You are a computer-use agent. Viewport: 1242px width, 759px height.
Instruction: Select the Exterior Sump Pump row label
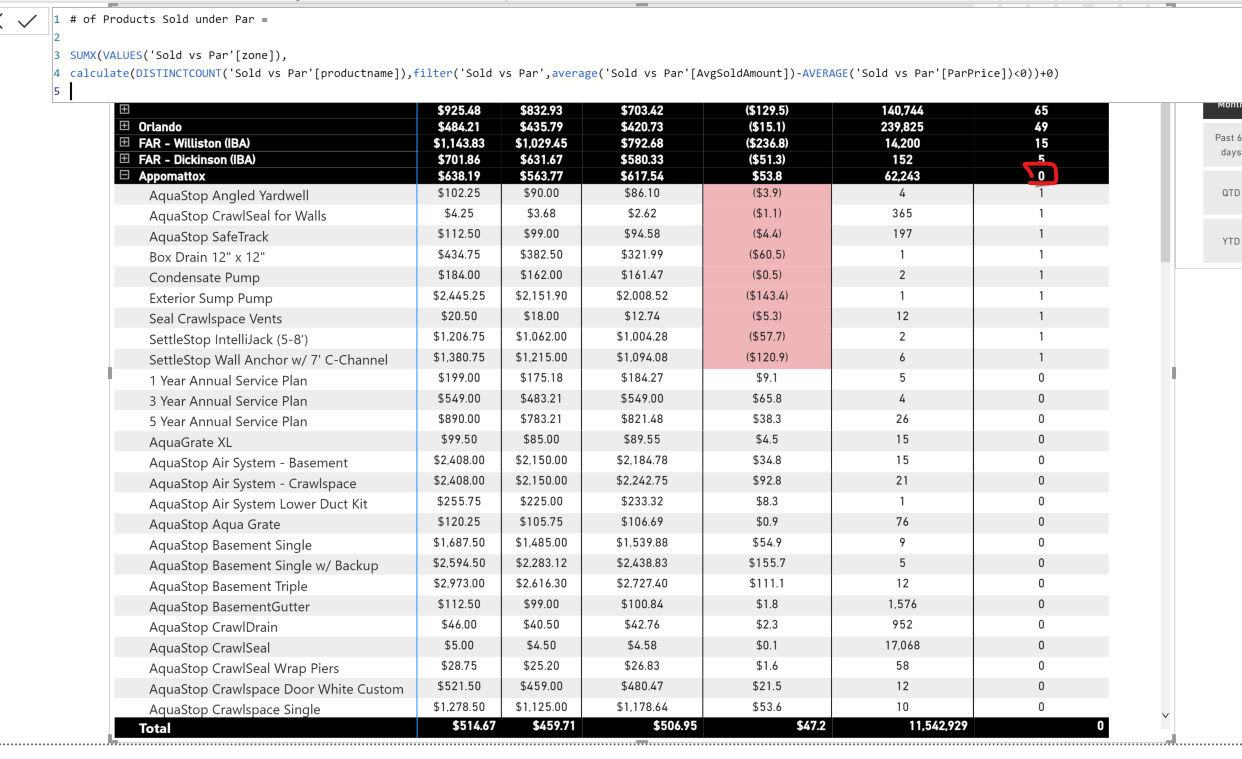(x=211, y=298)
